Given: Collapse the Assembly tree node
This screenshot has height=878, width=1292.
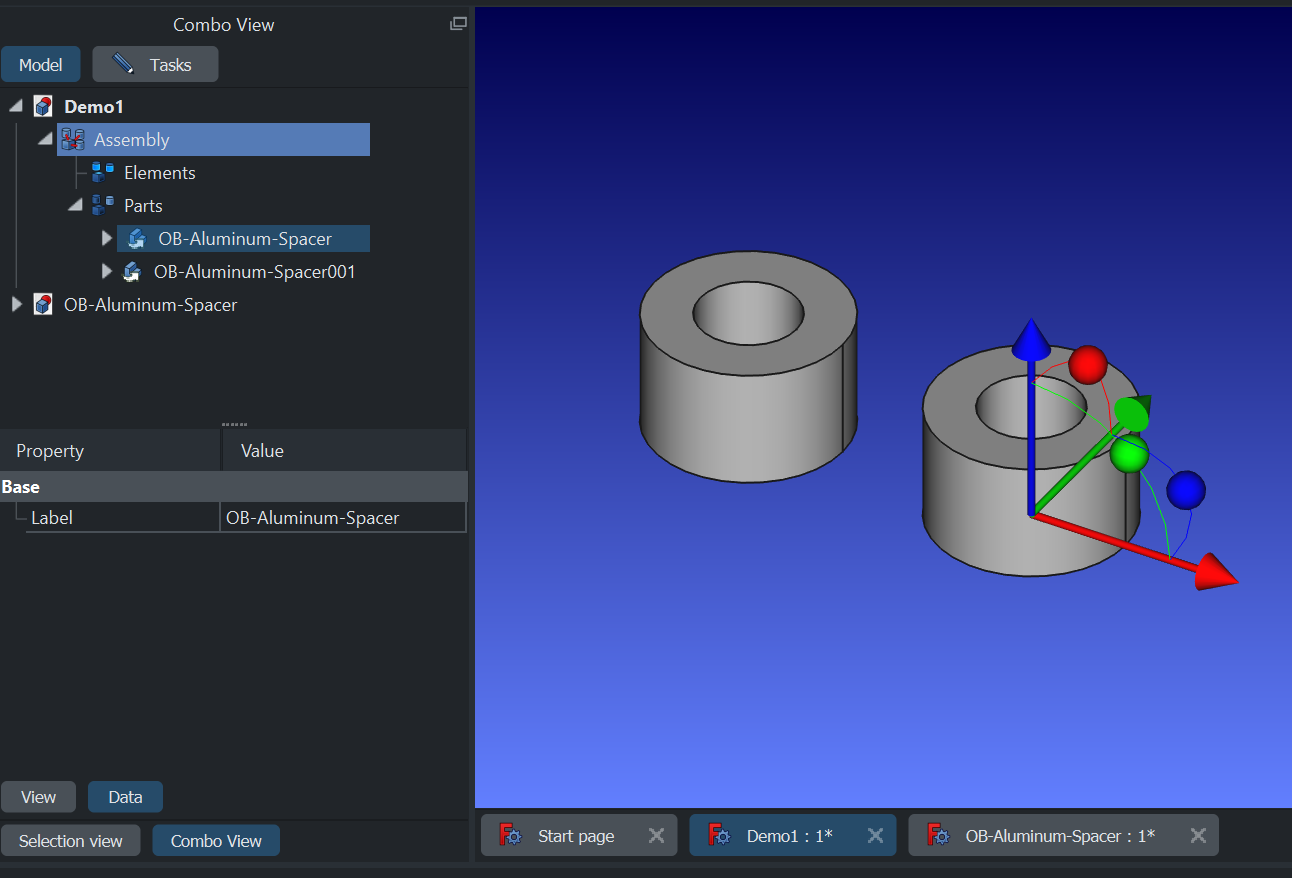Looking at the screenshot, I should click(x=45, y=140).
